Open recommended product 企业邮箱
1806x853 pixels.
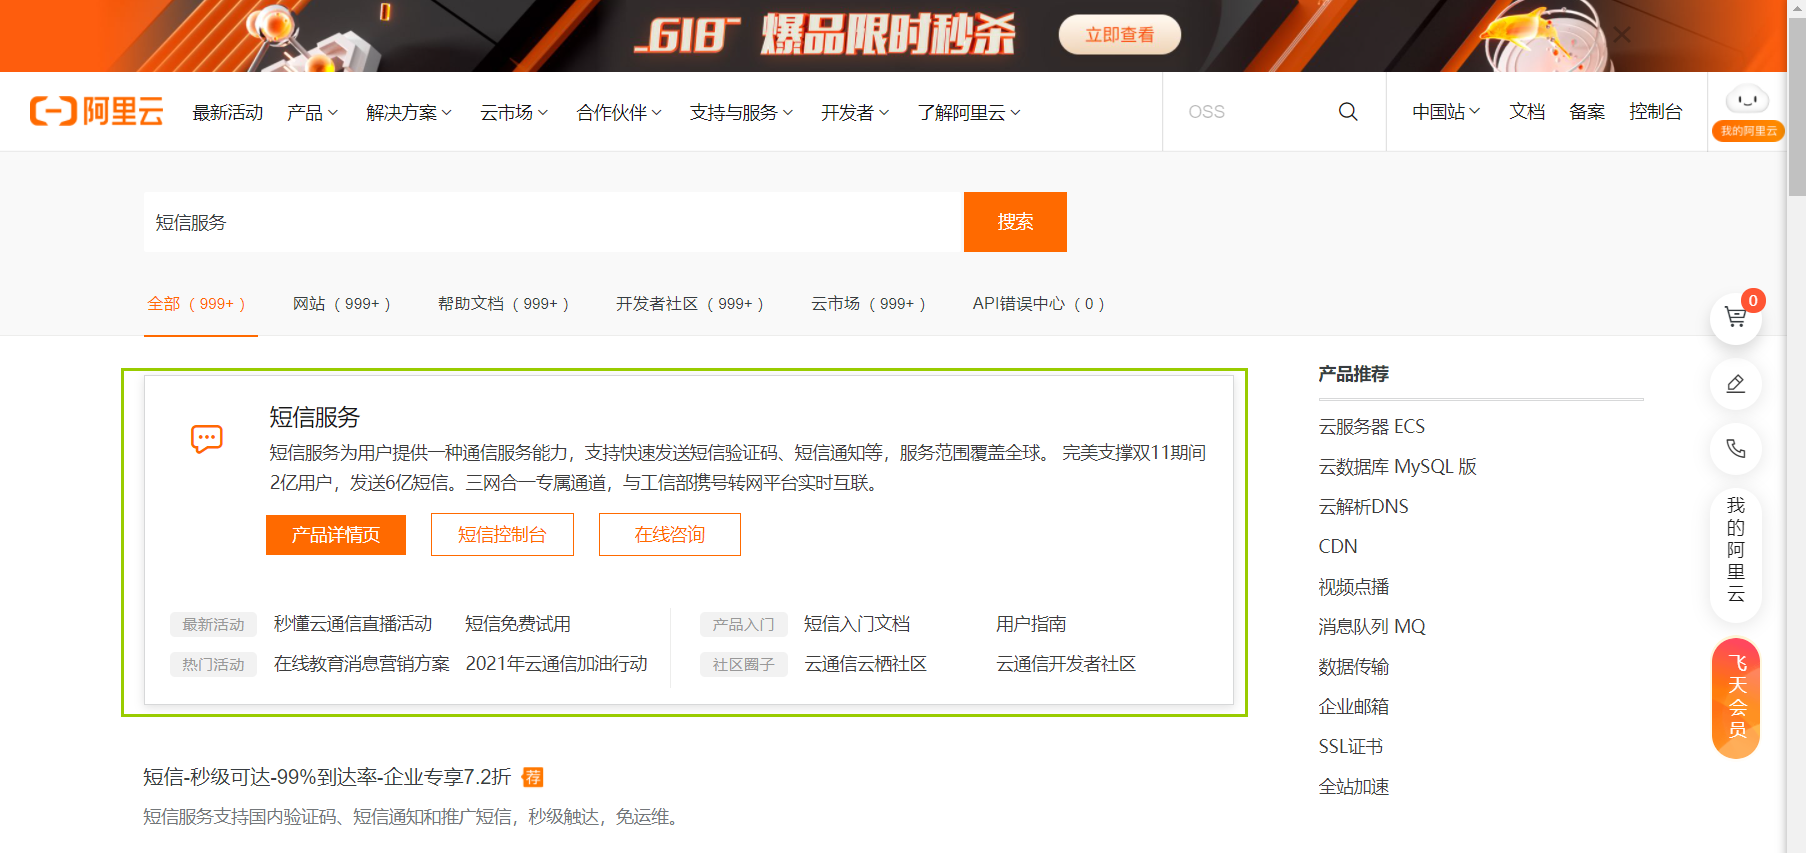1354,707
